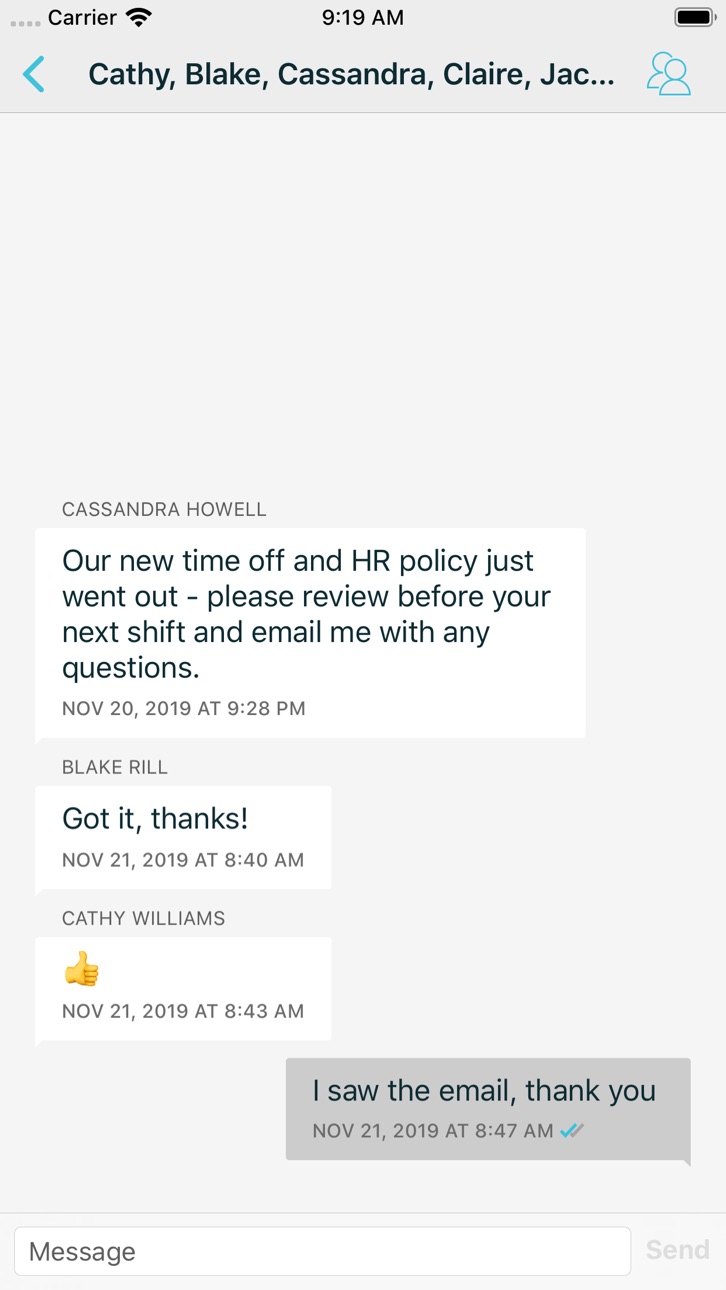The image size is (726, 1290).
Task: Open the conversation title Cathy, Blake, Cassandra
Action: (351, 75)
